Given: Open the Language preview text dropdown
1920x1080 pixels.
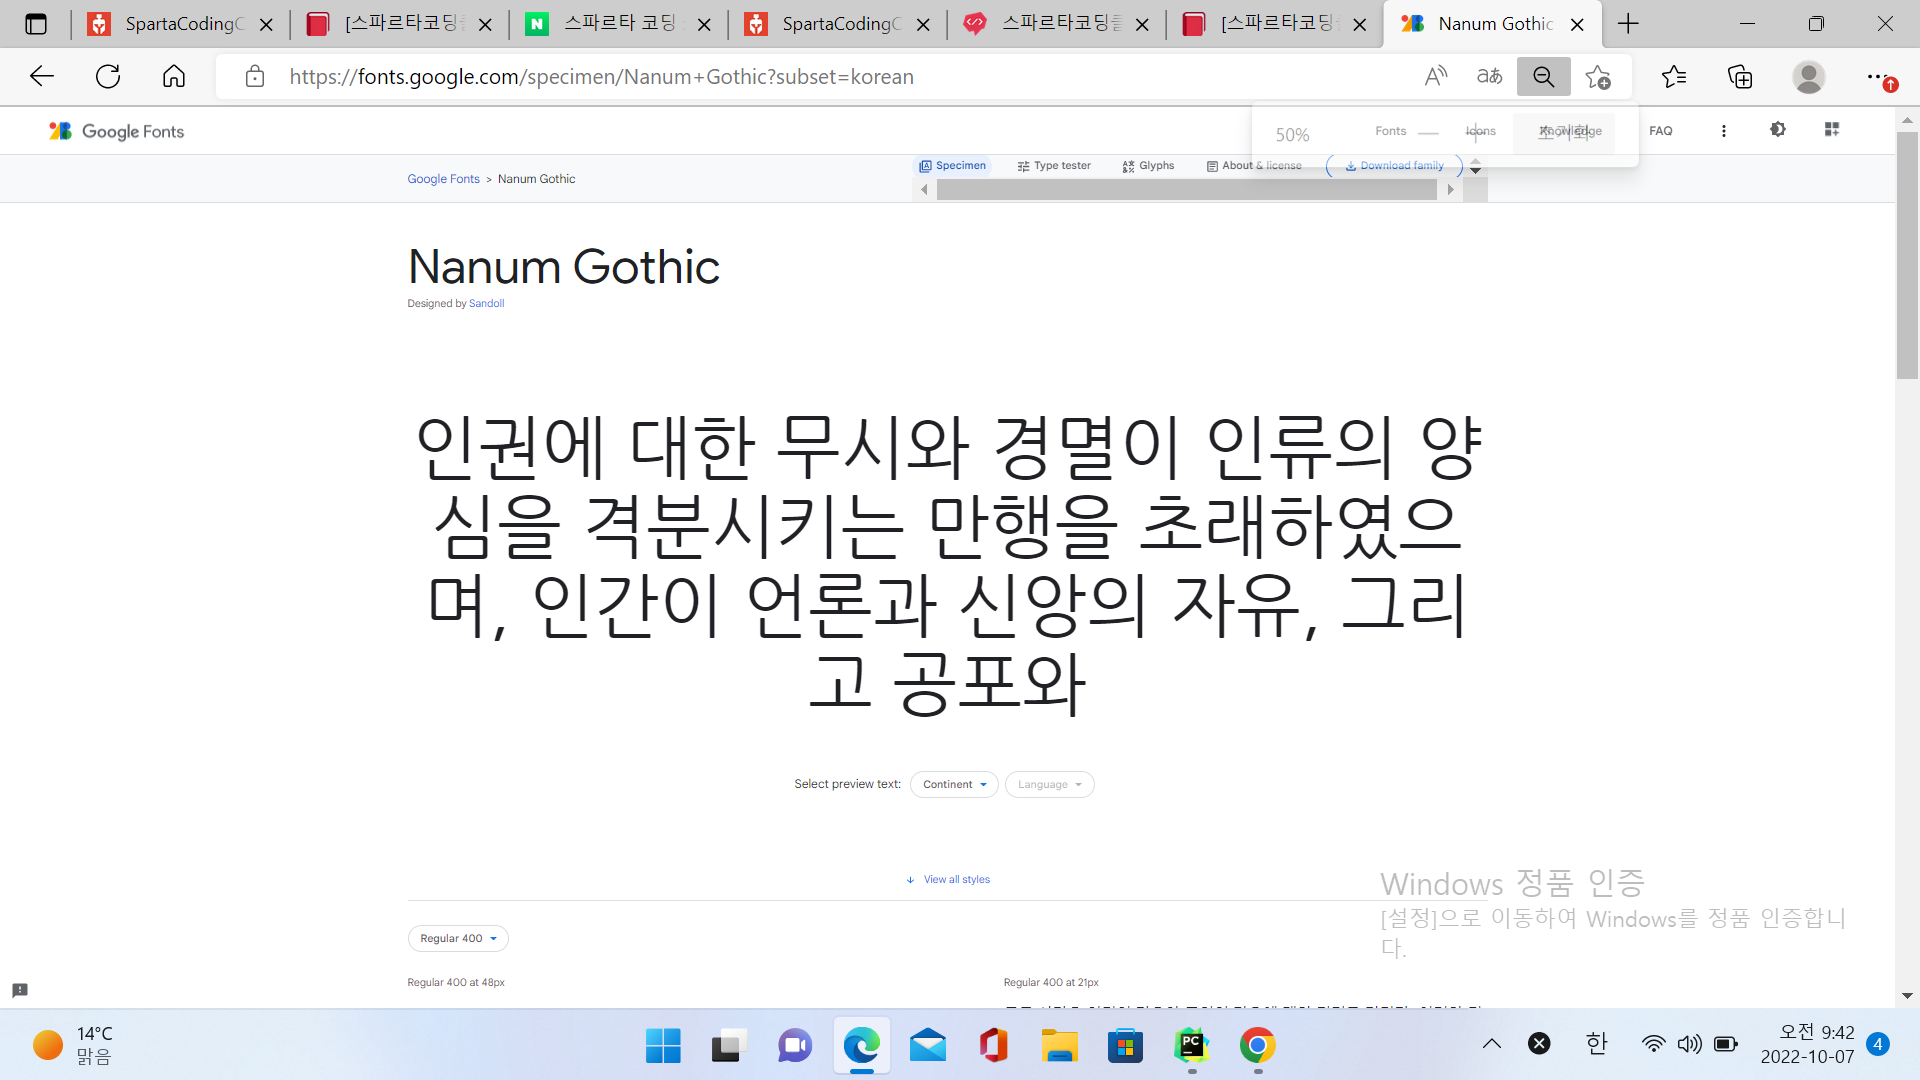Looking at the screenshot, I should (x=1049, y=785).
